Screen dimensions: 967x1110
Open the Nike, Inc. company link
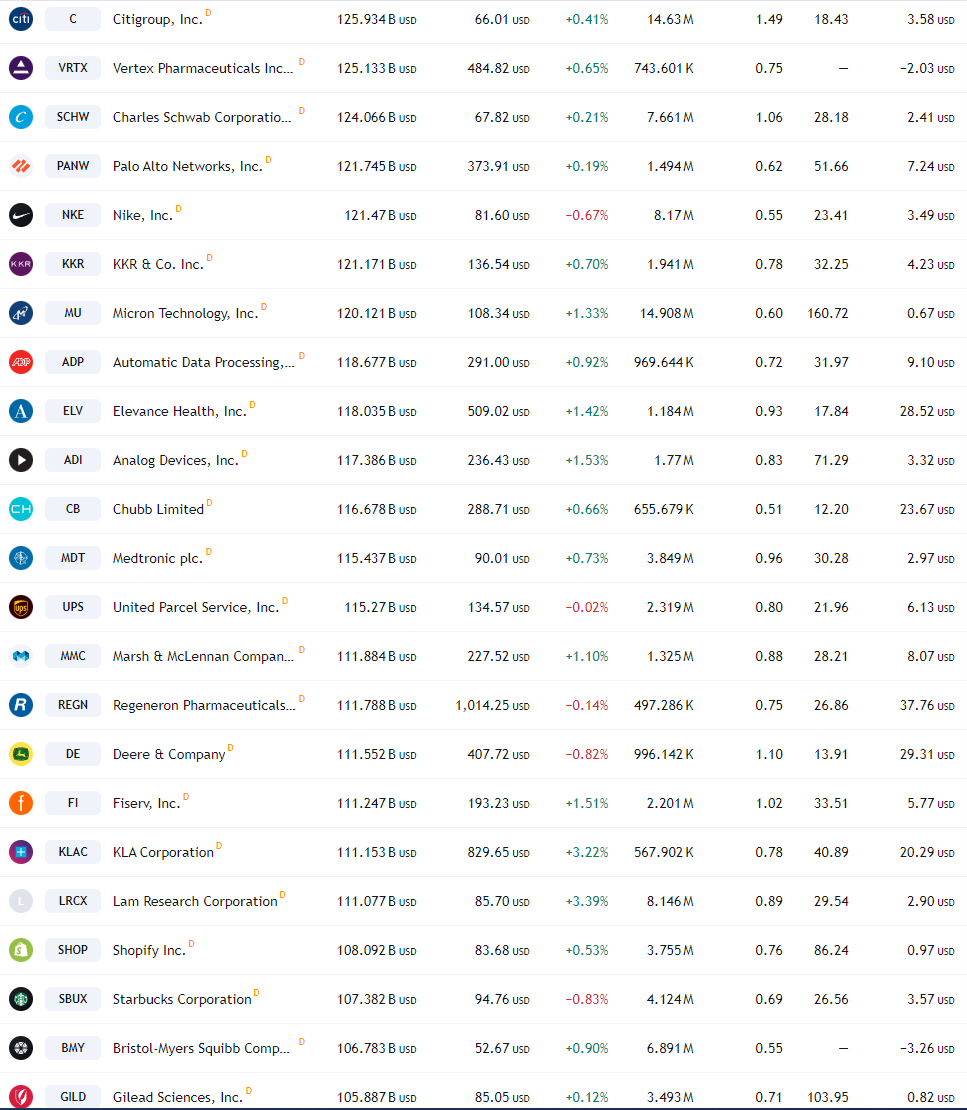coord(142,215)
